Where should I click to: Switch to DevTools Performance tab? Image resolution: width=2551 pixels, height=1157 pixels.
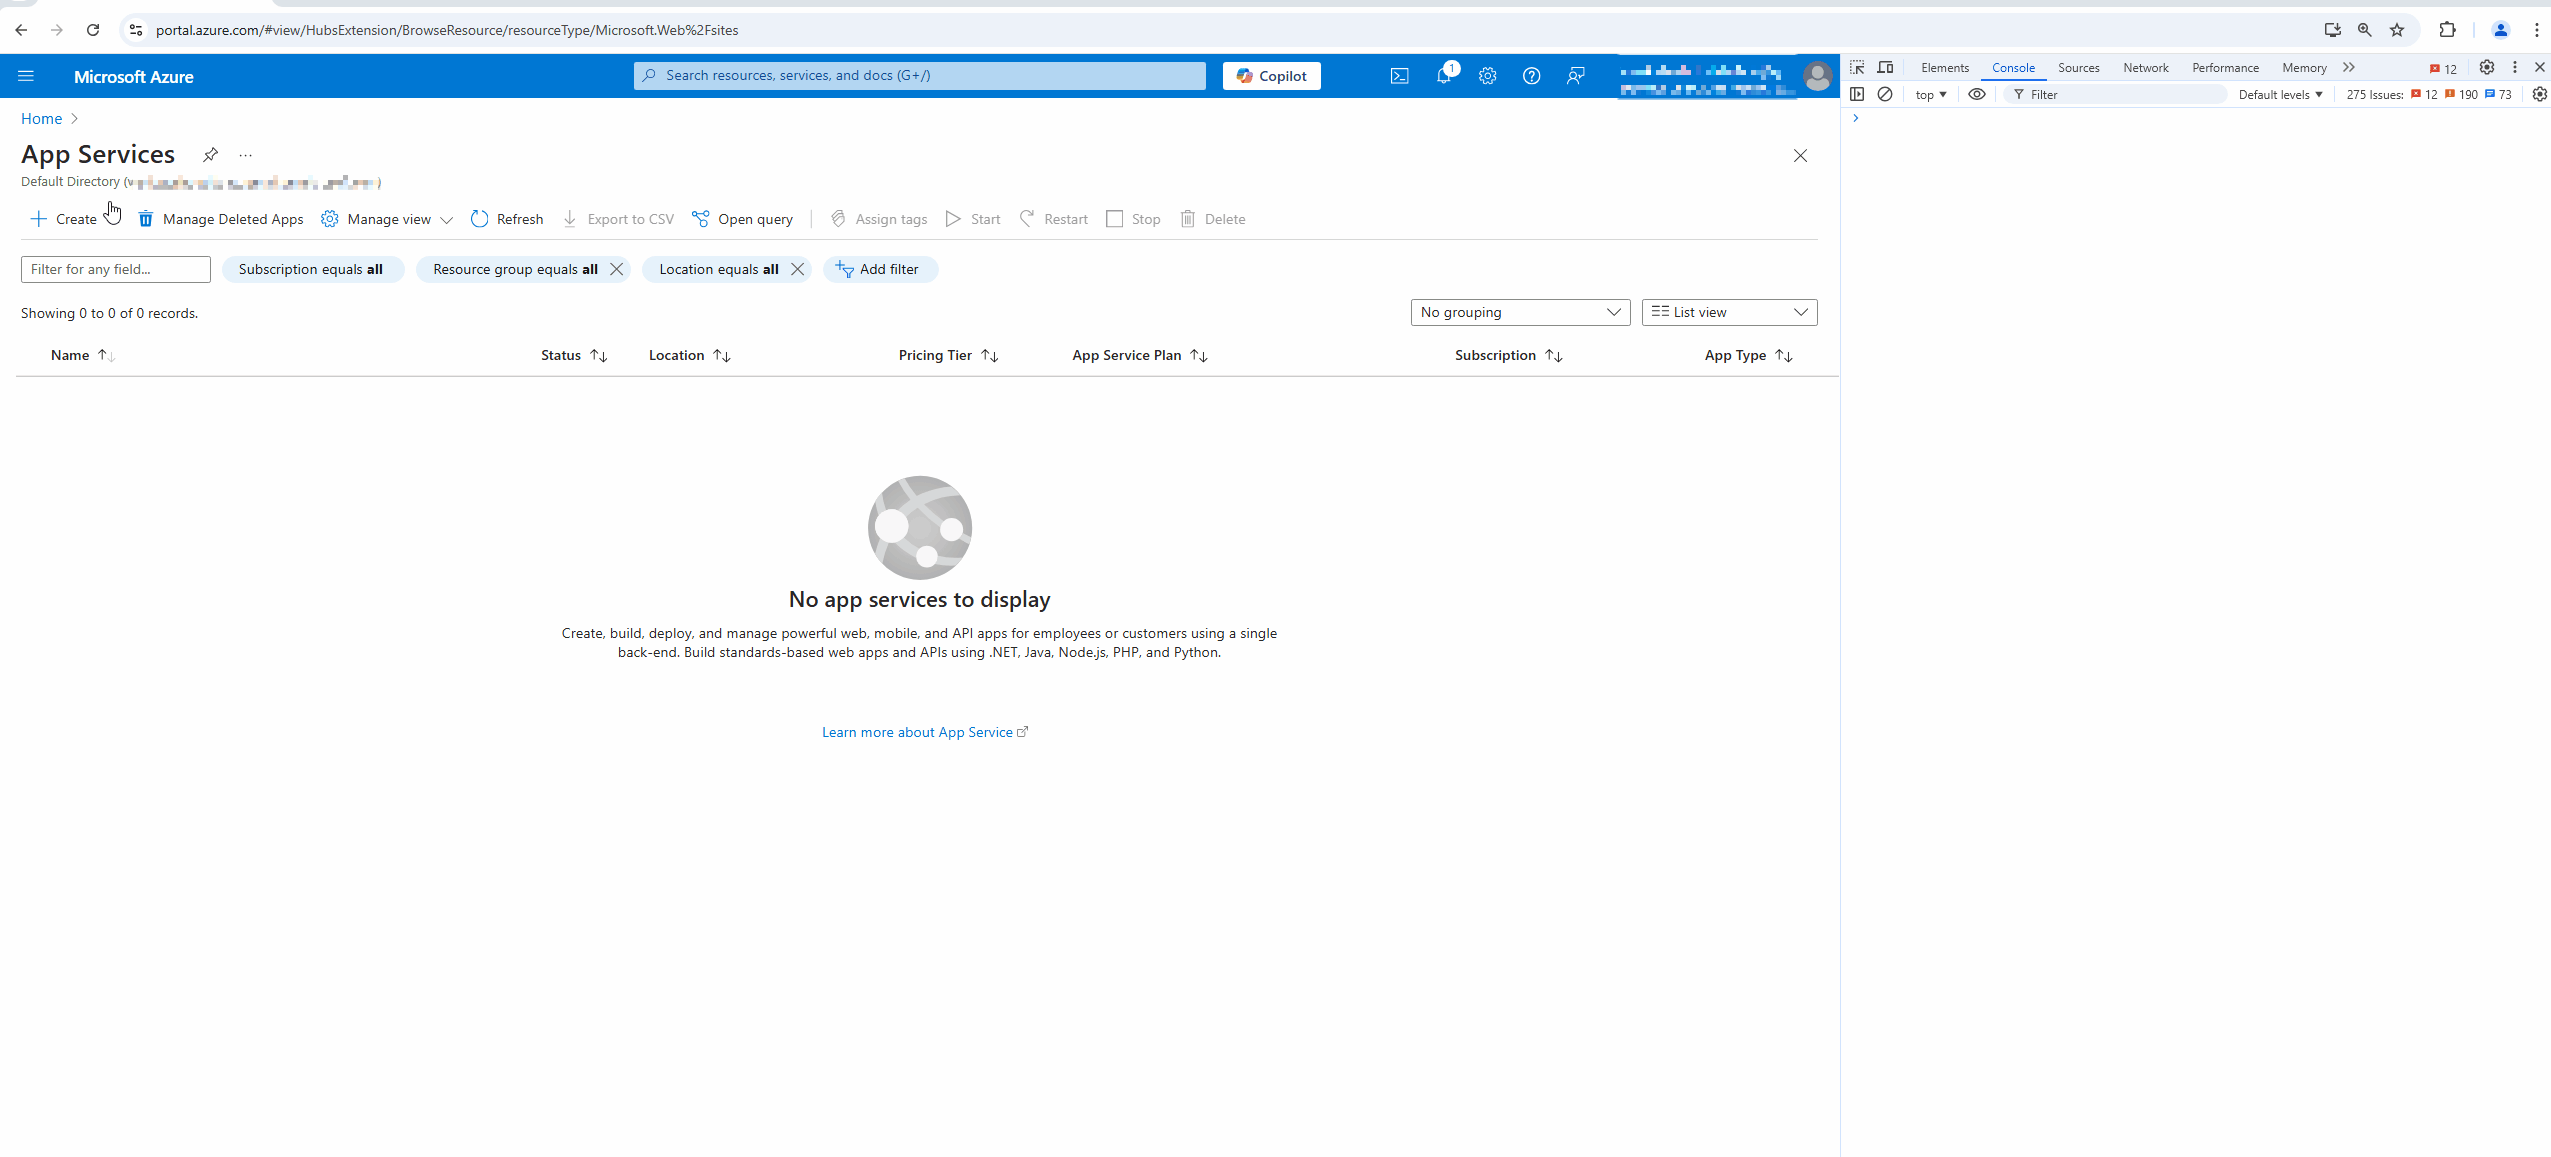pyautogui.click(x=2225, y=68)
